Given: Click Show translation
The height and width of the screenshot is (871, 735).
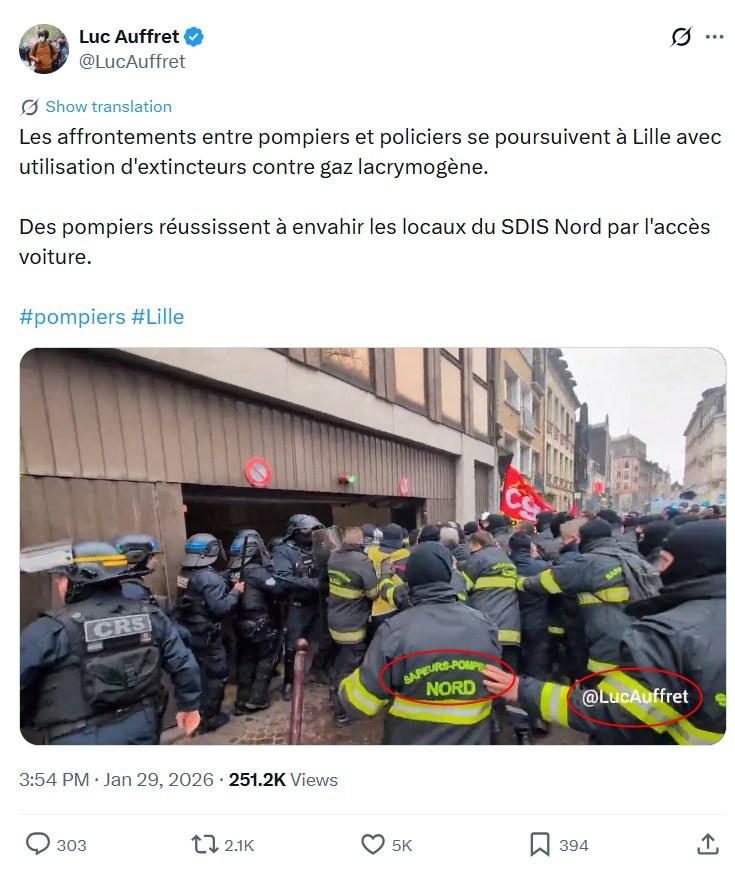Looking at the screenshot, I should pos(108,107).
